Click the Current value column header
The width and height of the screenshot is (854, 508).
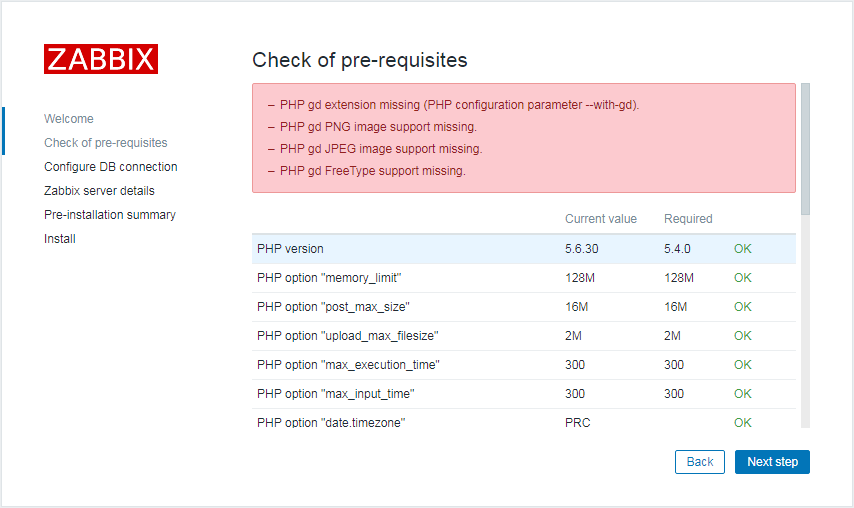pyautogui.click(x=601, y=219)
